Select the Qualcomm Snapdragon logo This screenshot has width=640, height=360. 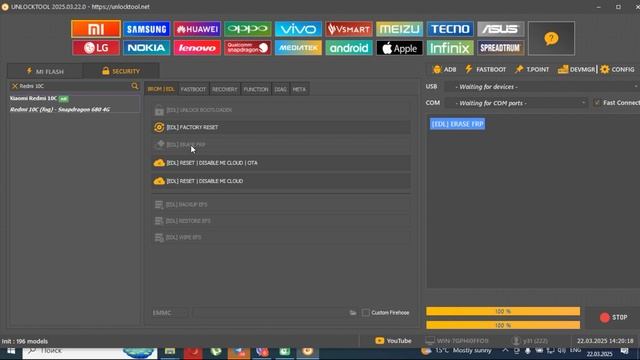[248, 48]
